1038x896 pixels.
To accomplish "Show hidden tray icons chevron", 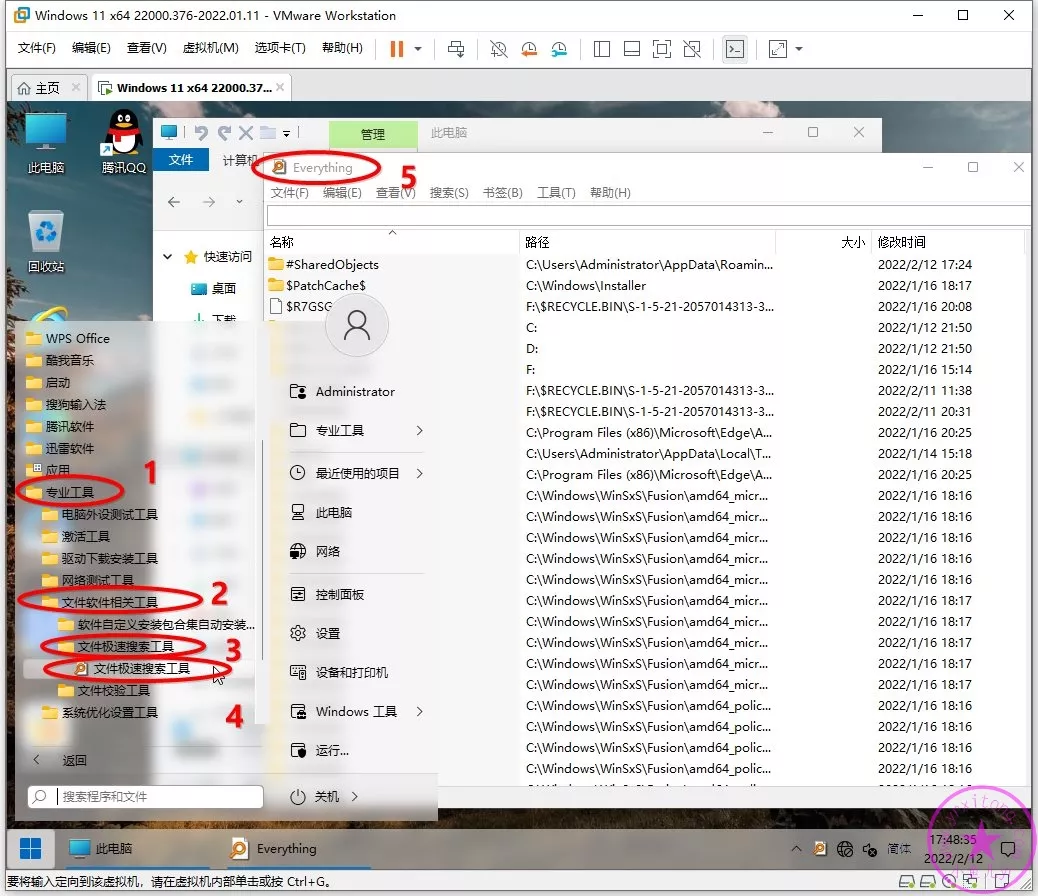I will 796,849.
